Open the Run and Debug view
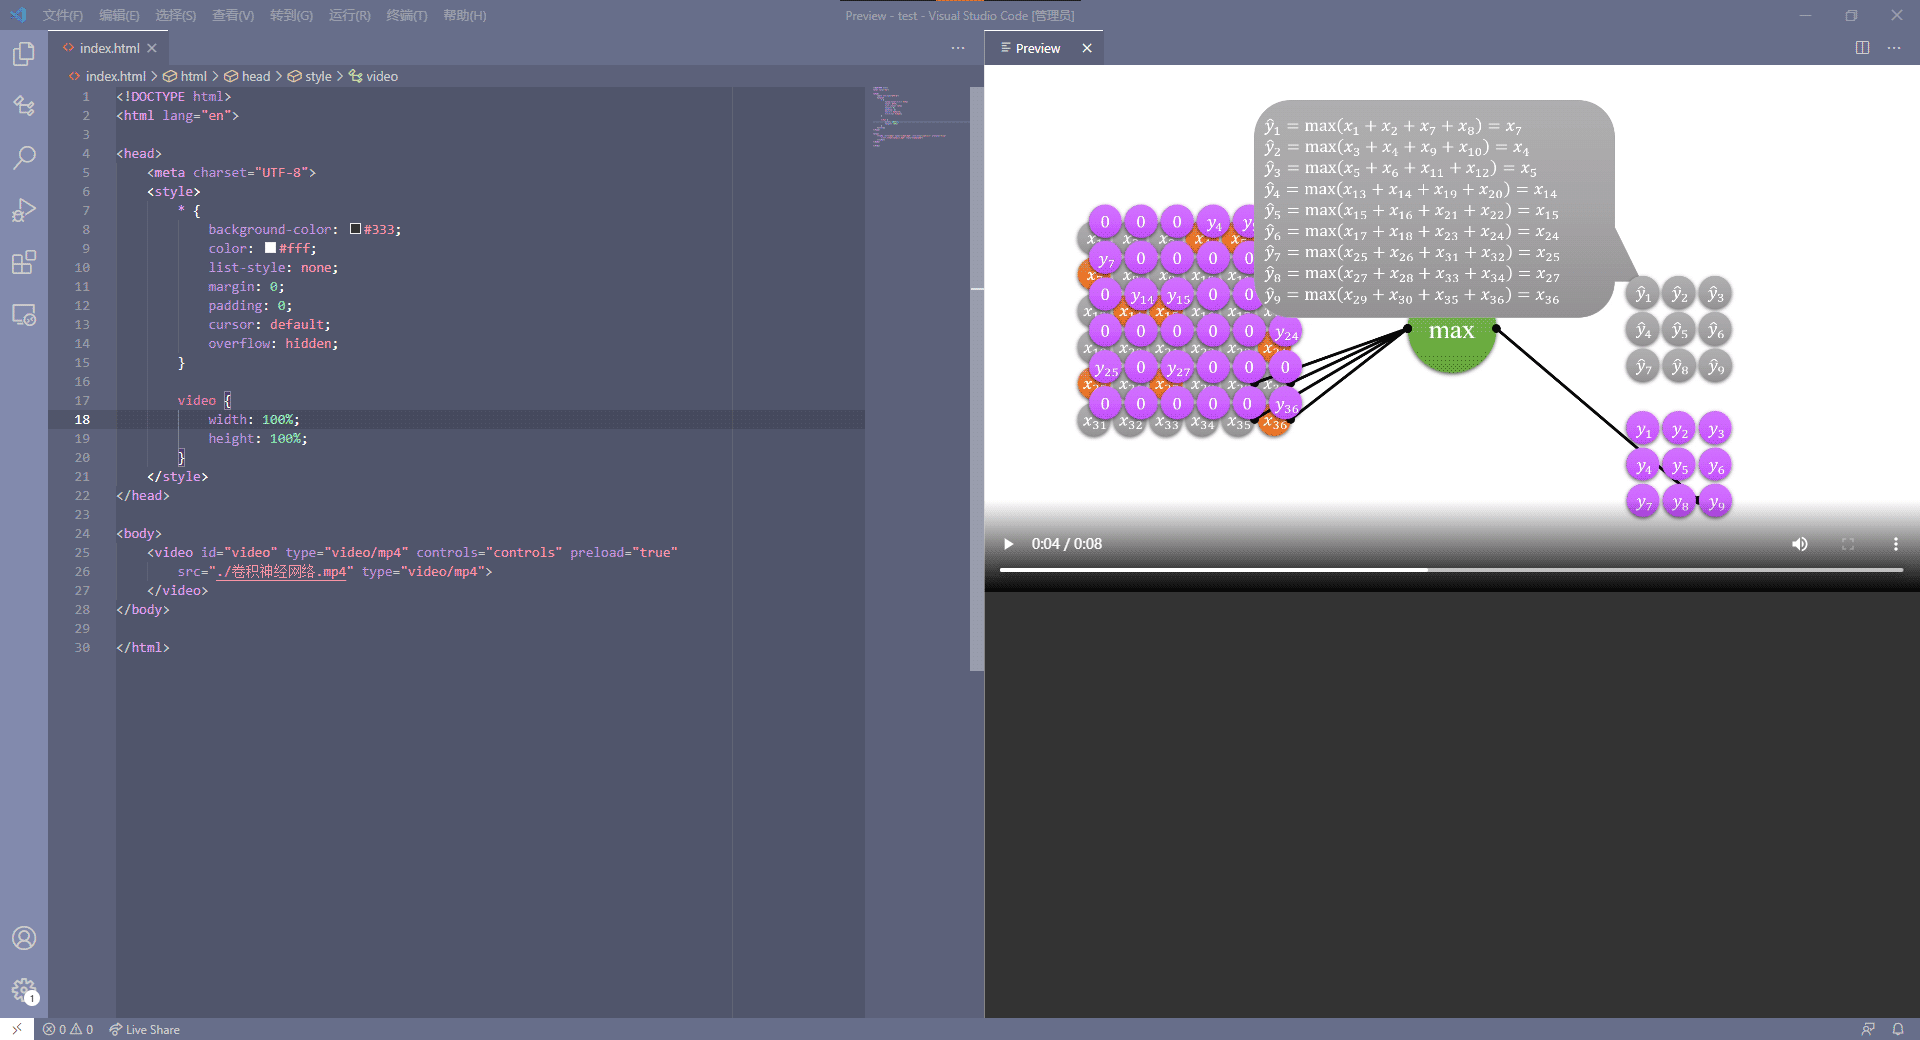The width and height of the screenshot is (1920, 1040). pos(24,210)
